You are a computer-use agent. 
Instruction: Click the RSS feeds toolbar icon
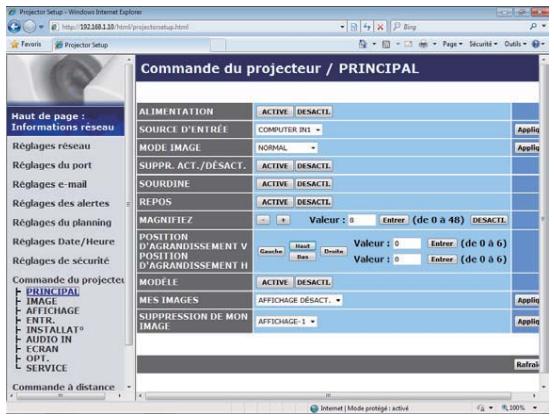386,44
